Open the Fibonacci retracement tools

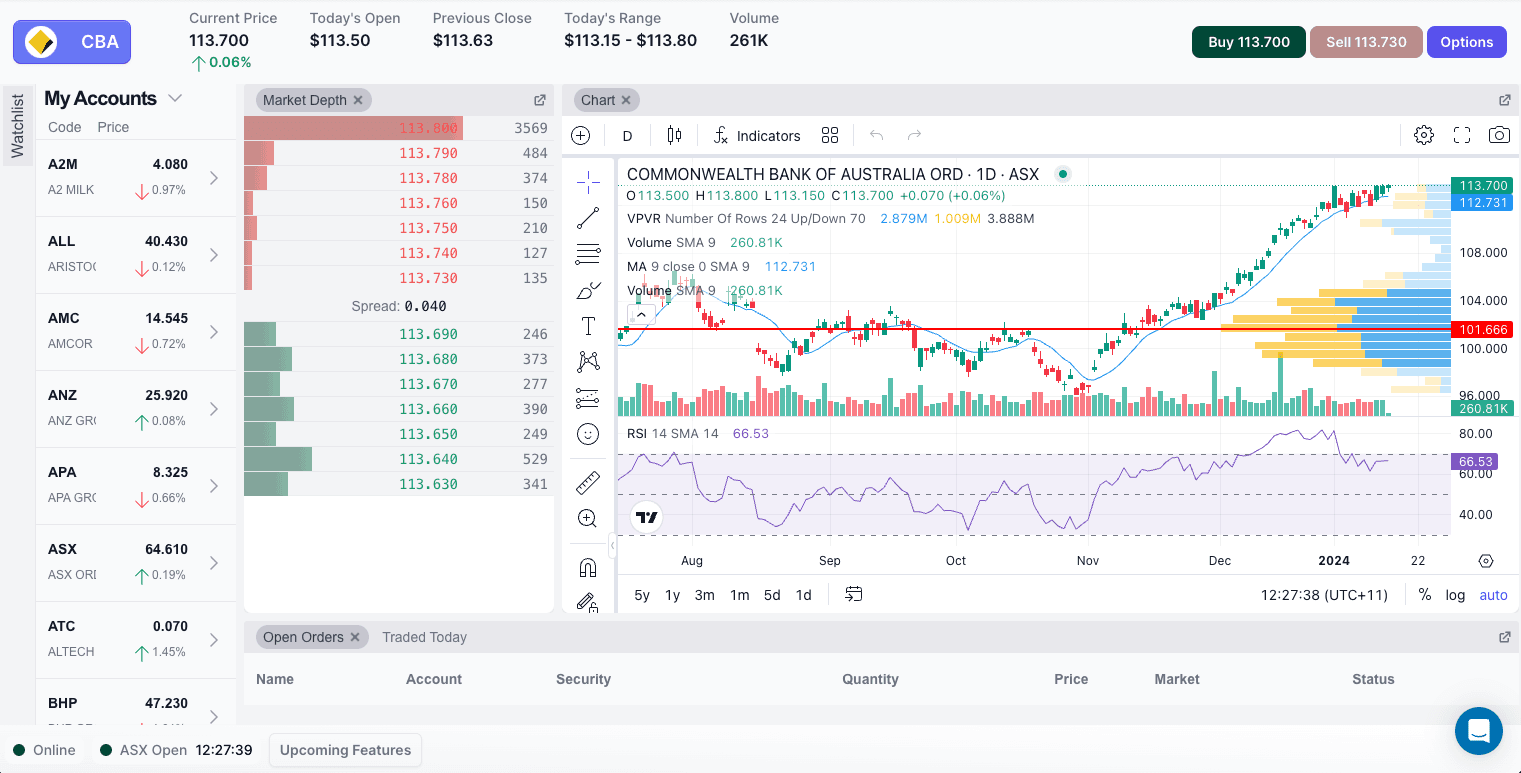(588, 254)
